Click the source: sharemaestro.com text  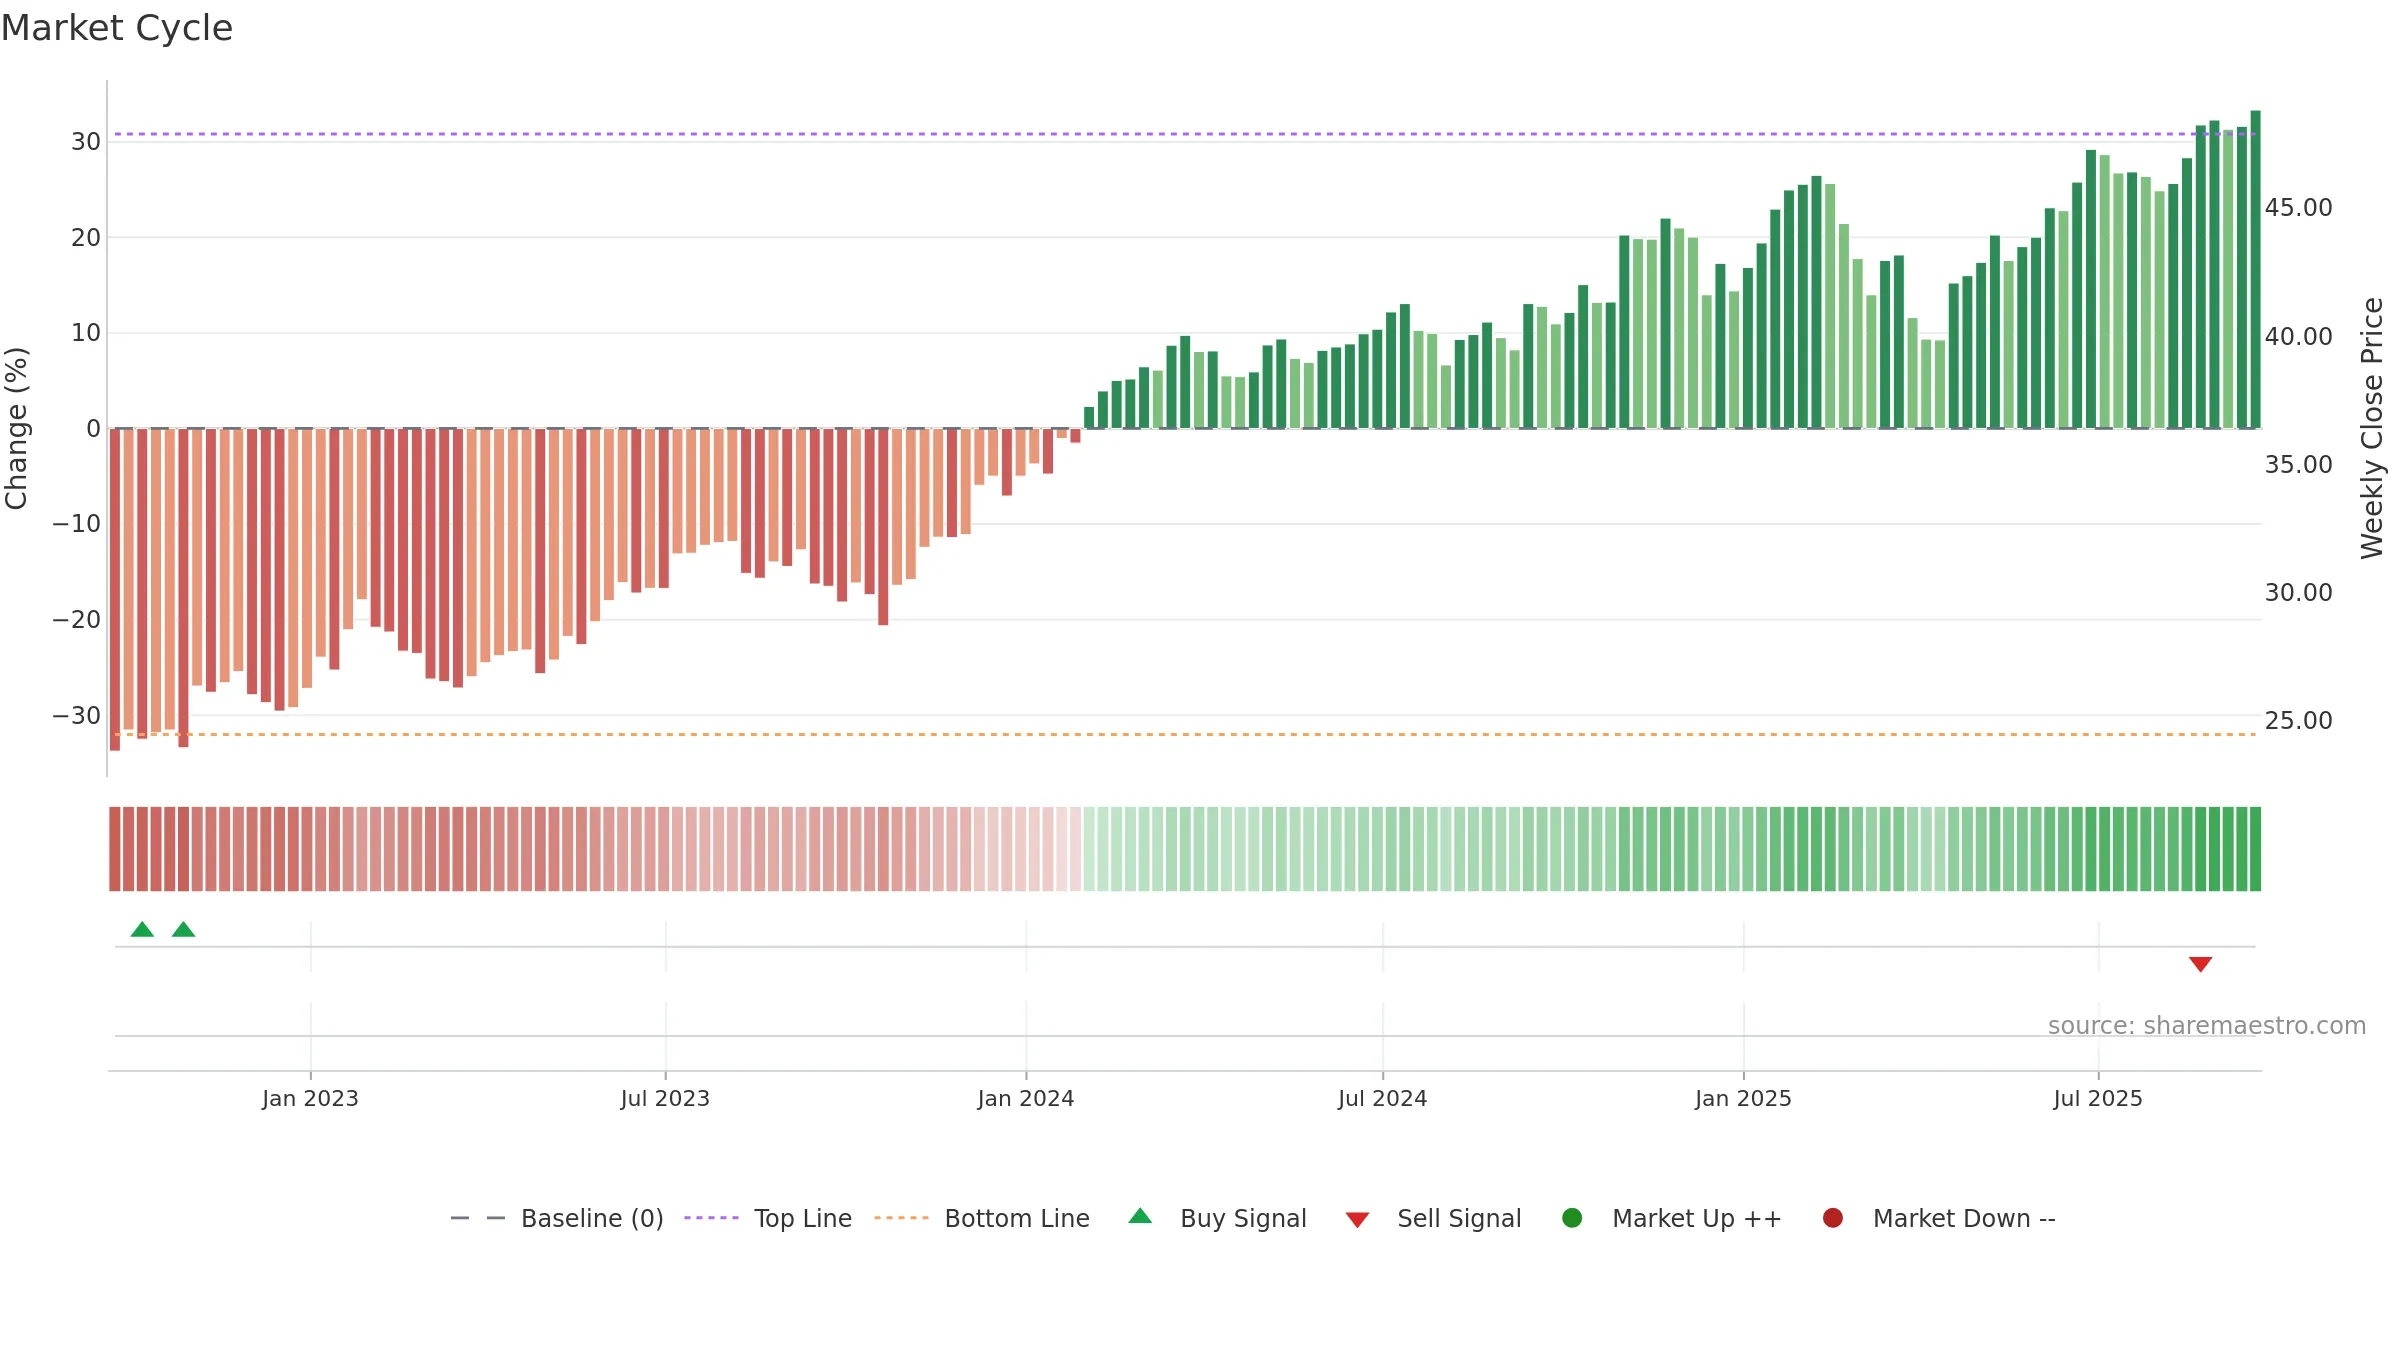(2207, 1026)
